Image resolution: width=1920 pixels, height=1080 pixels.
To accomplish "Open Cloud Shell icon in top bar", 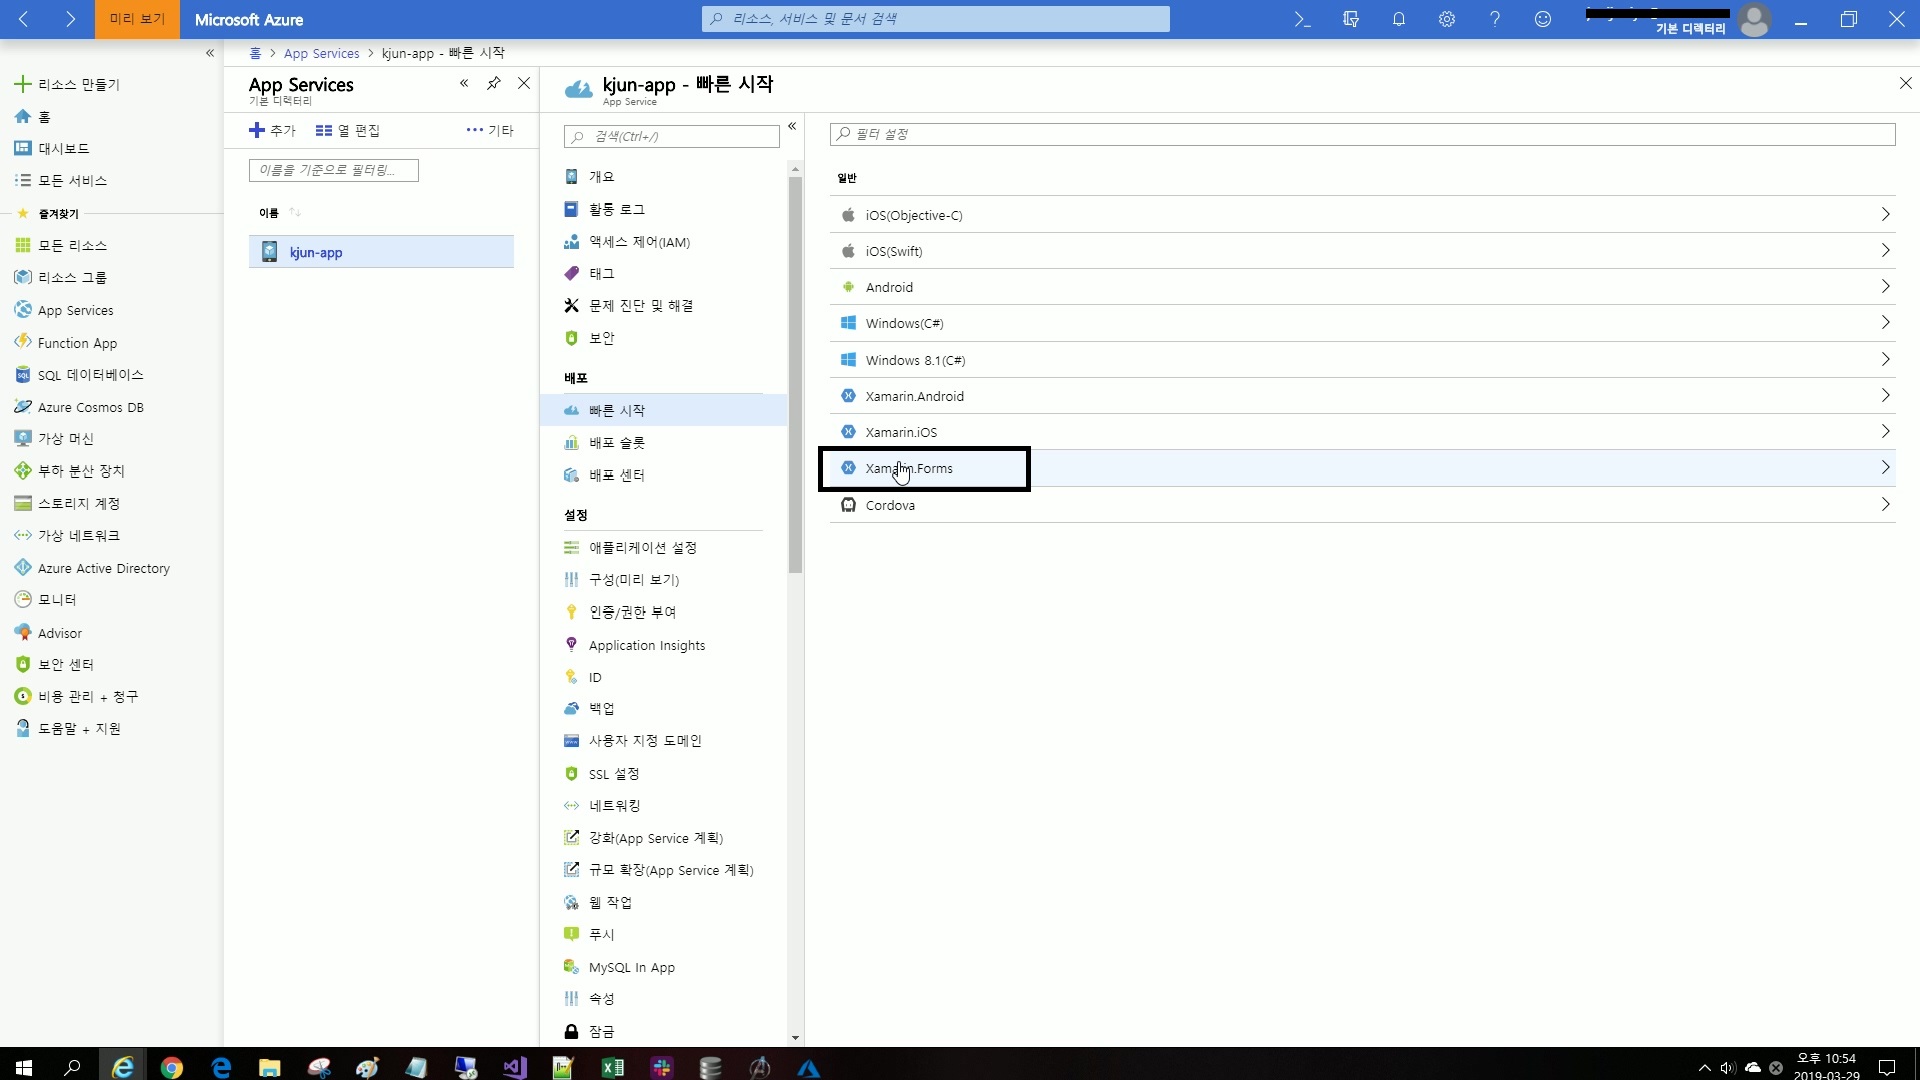I will click(1302, 19).
